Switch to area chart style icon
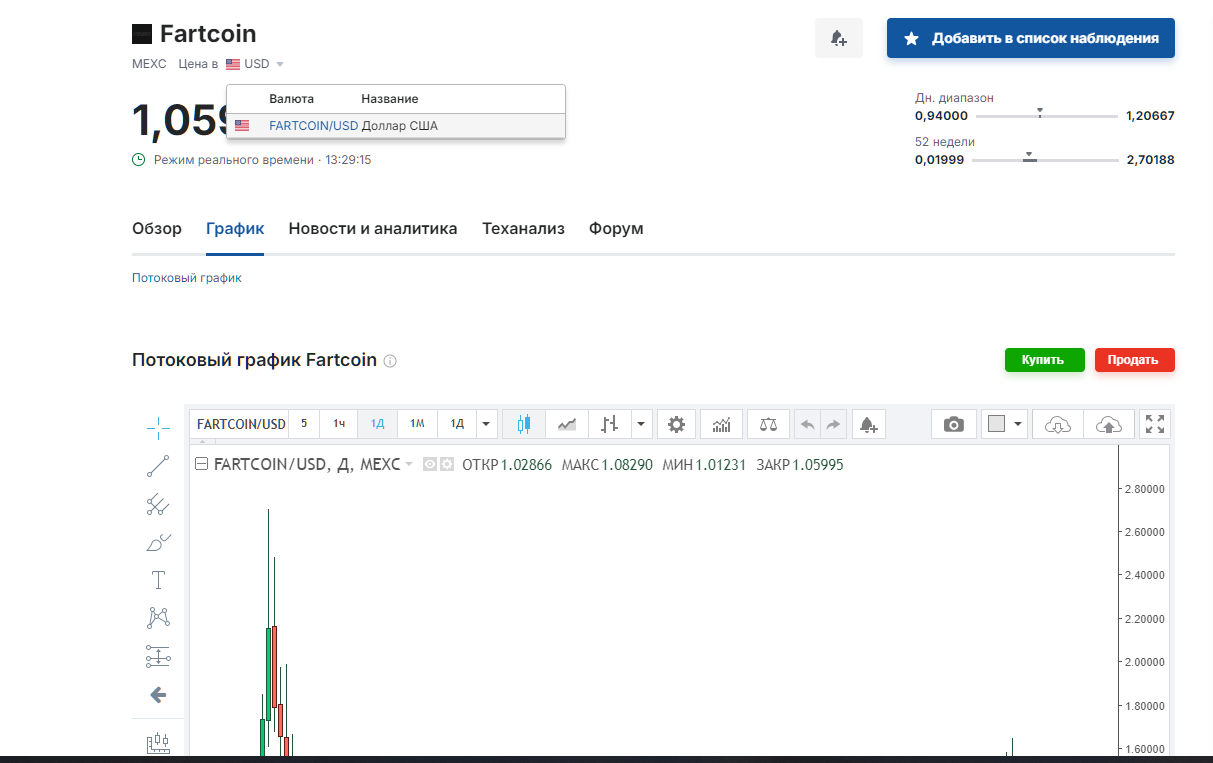 coord(567,424)
